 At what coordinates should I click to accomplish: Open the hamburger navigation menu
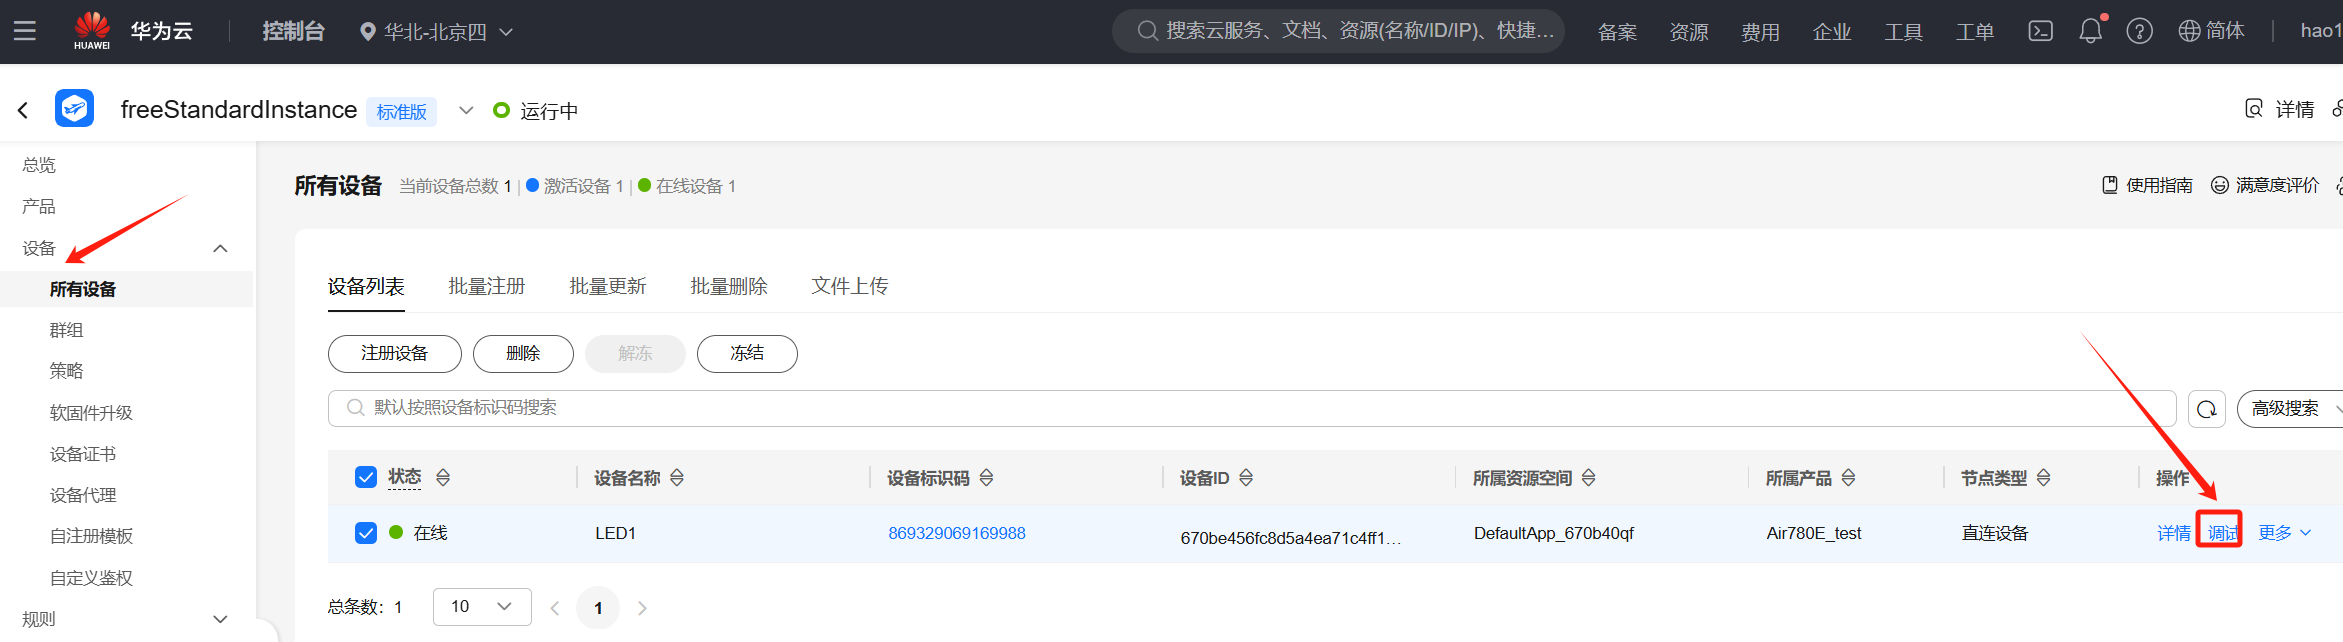click(25, 31)
